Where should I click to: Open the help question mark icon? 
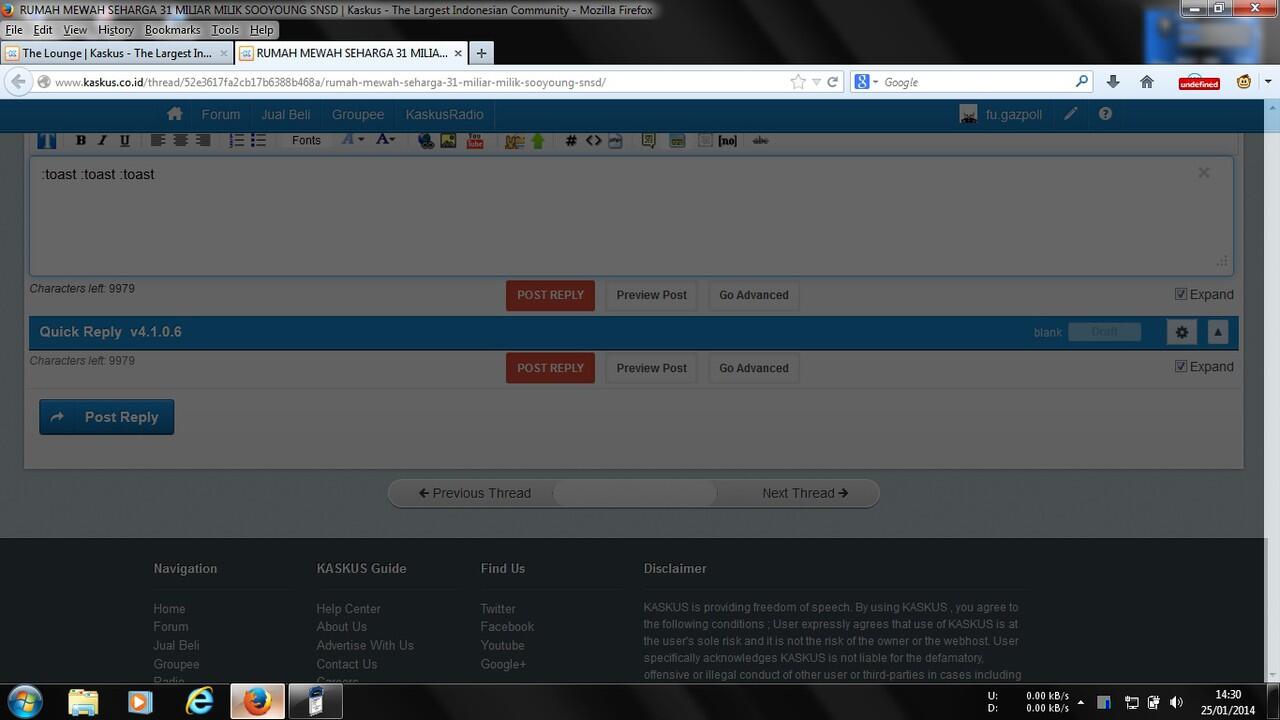point(1105,114)
